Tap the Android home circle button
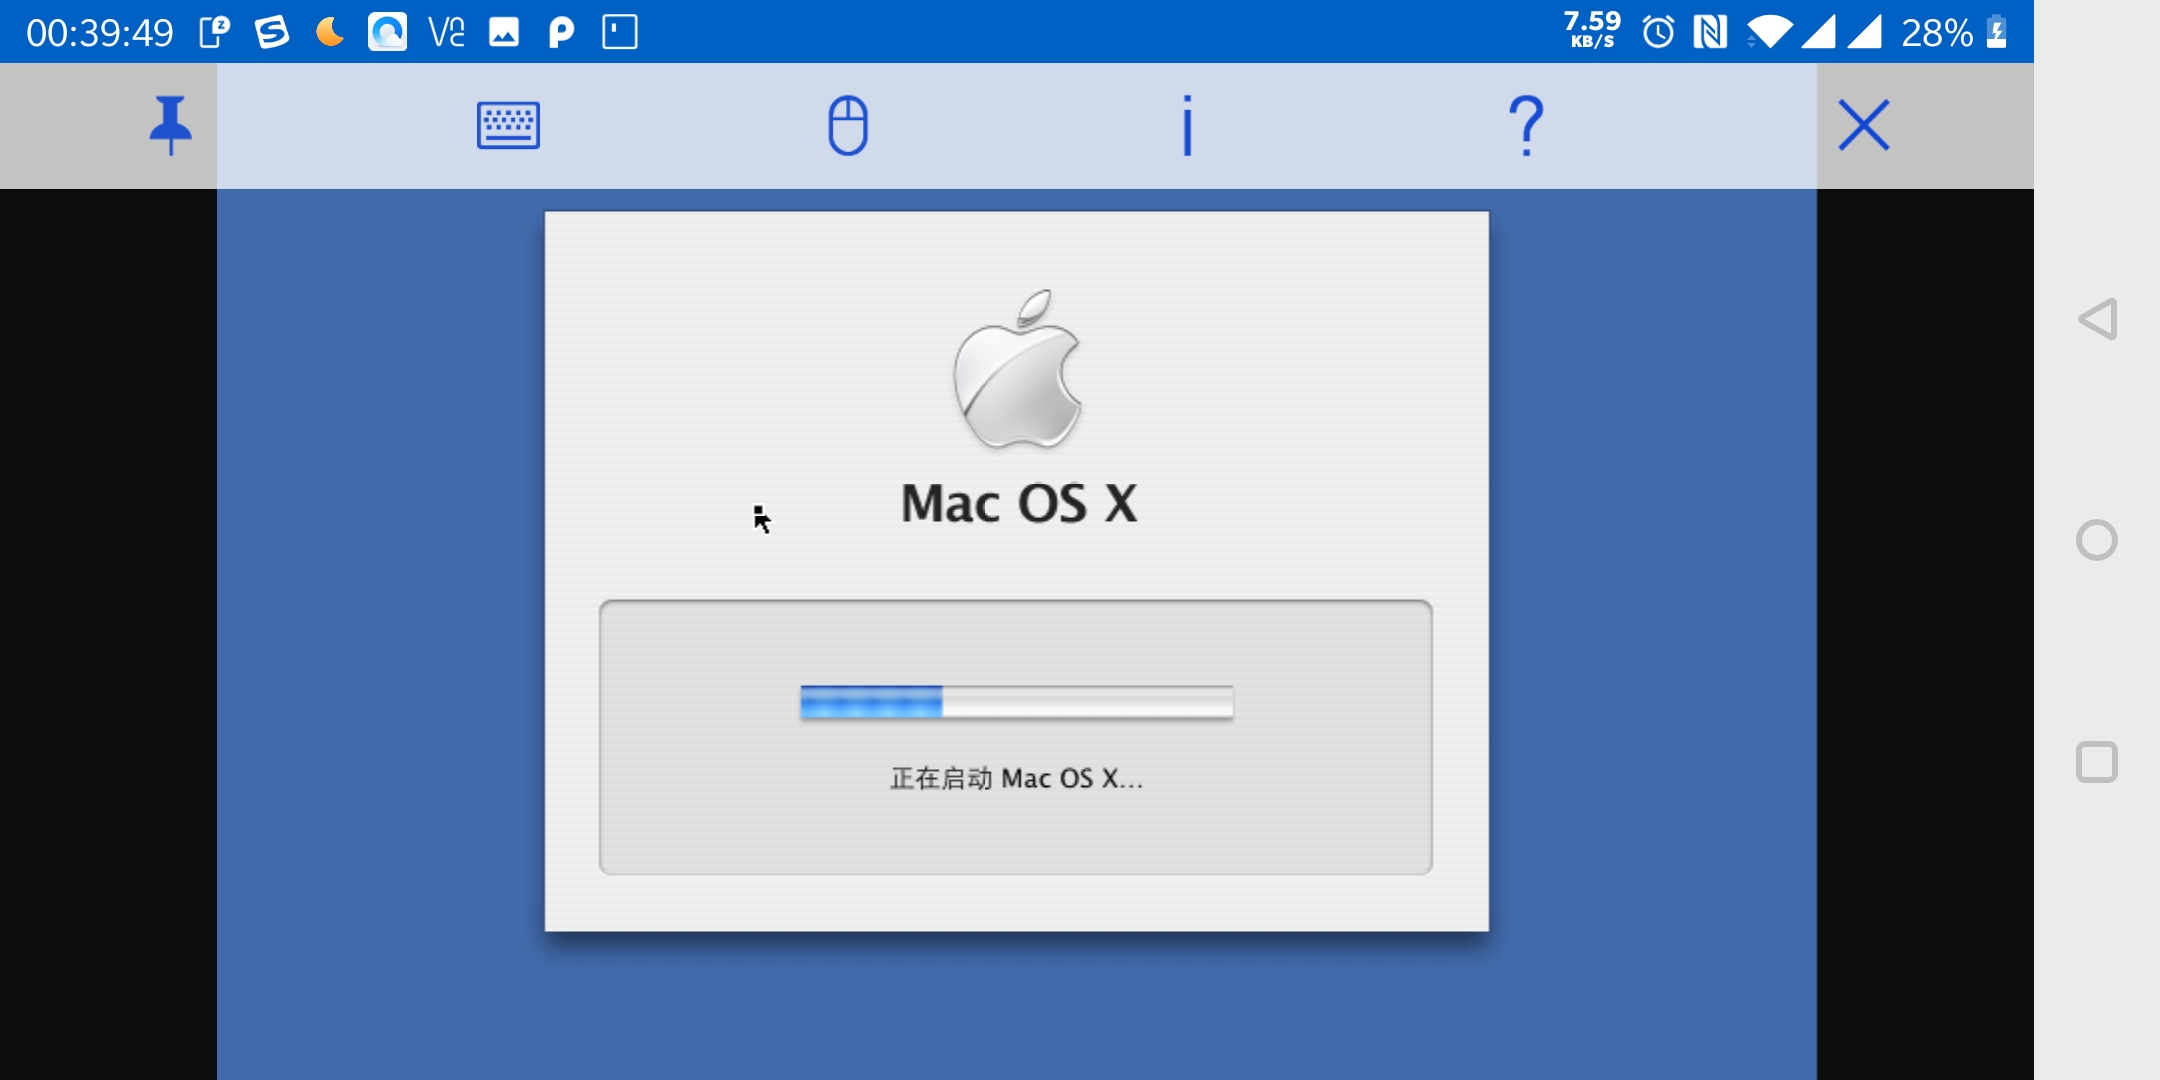Screen dimensions: 2160x1080 (2097, 540)
